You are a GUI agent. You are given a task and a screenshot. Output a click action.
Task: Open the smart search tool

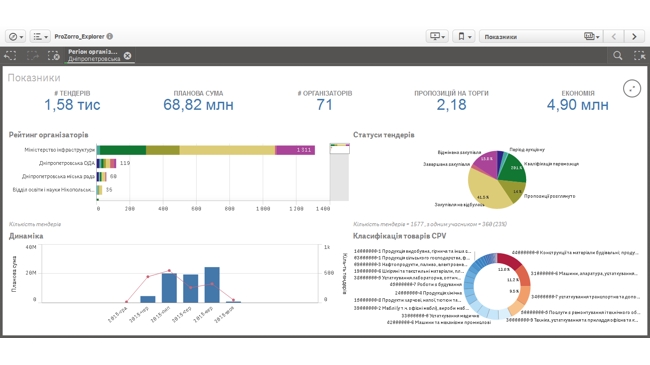point(618,56)
